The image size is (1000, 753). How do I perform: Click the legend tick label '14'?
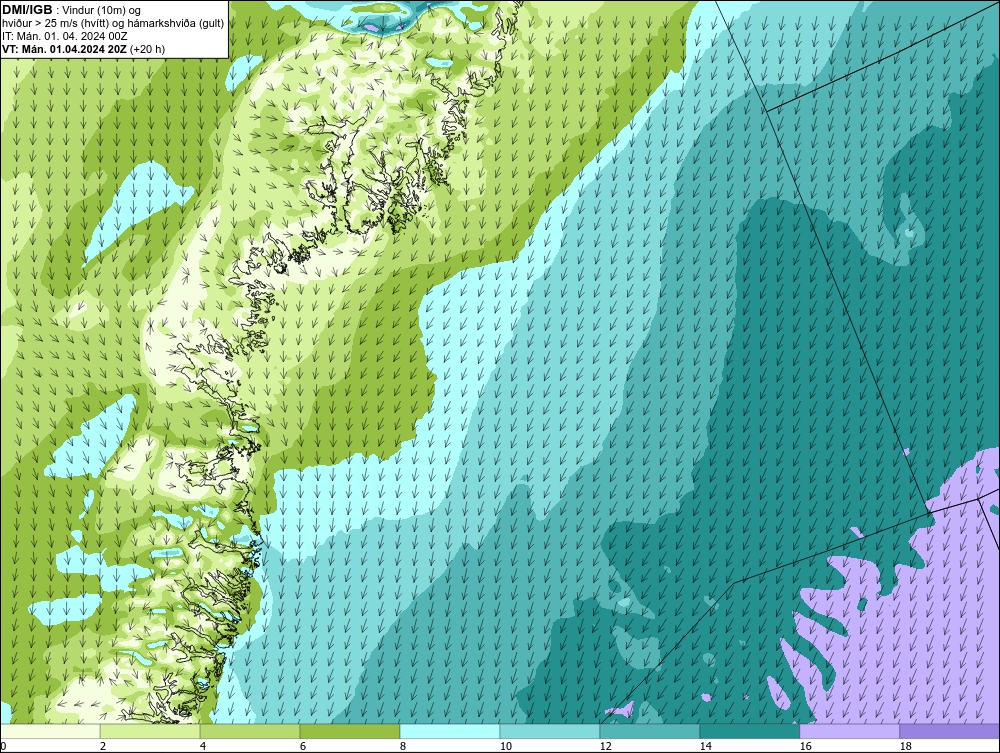pos(705,746)
